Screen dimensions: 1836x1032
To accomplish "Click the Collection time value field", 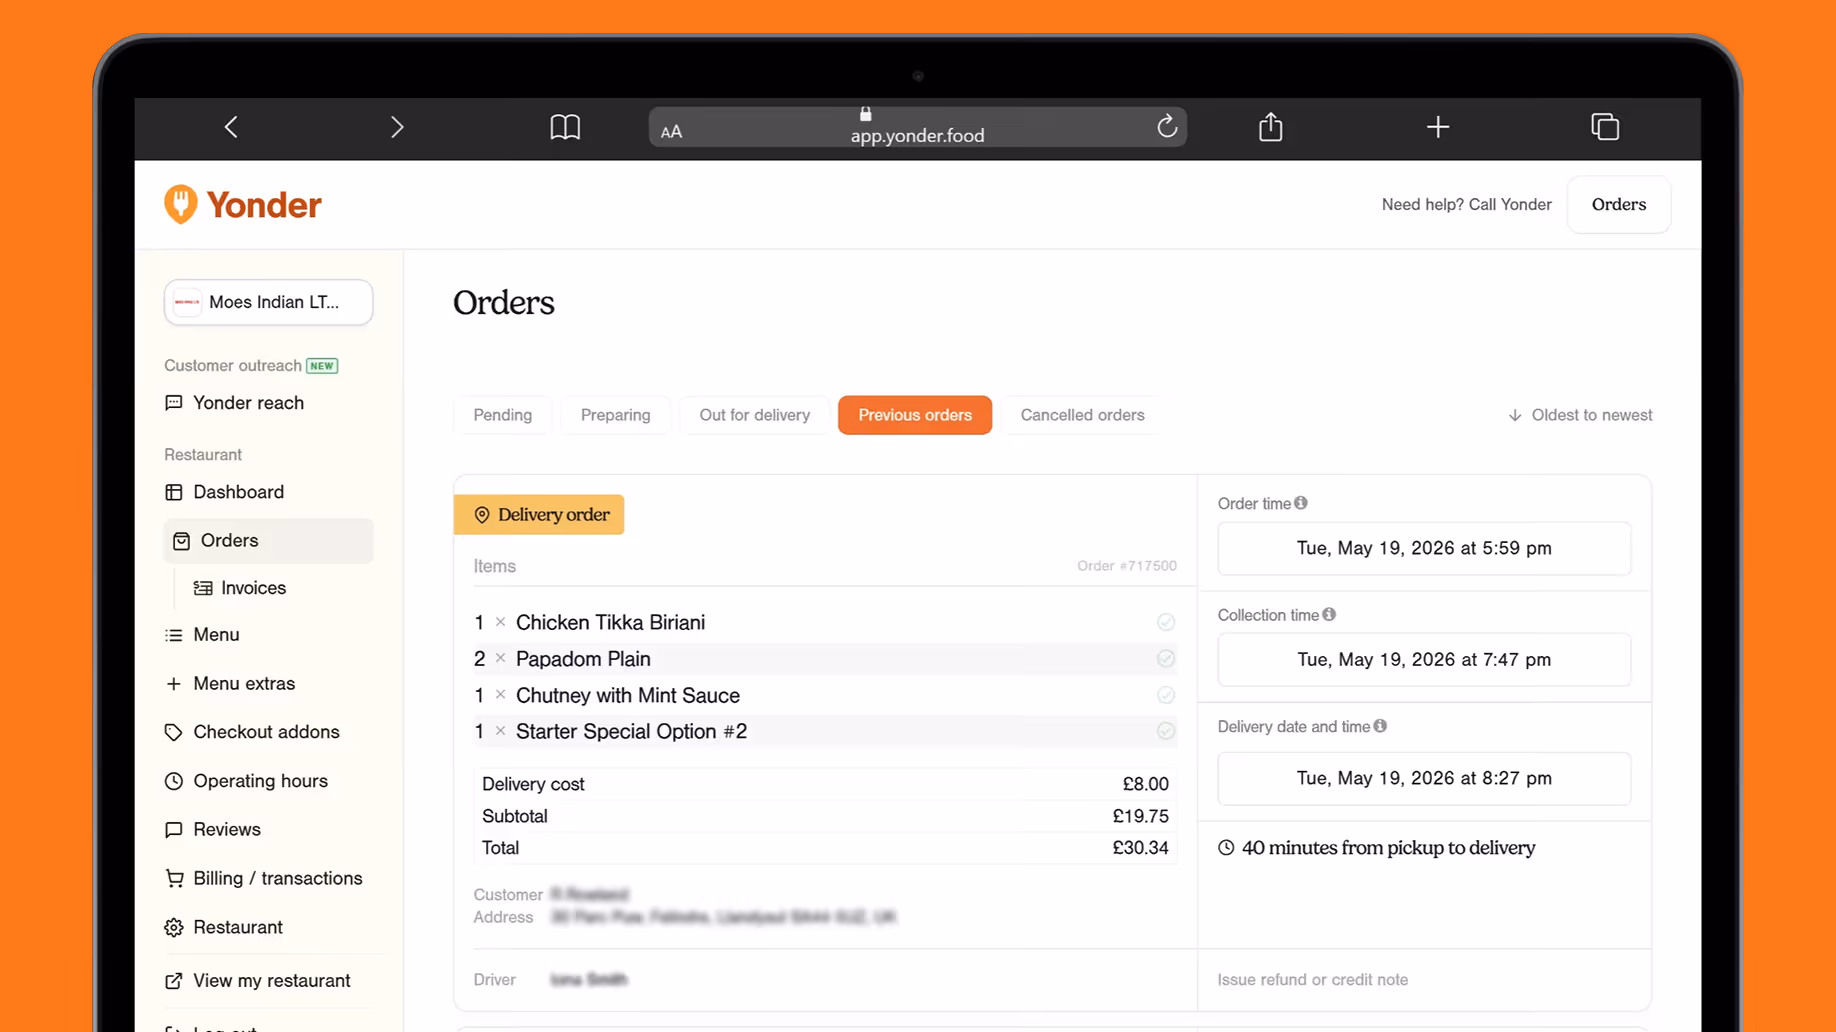I will (x=1424, y=660).
